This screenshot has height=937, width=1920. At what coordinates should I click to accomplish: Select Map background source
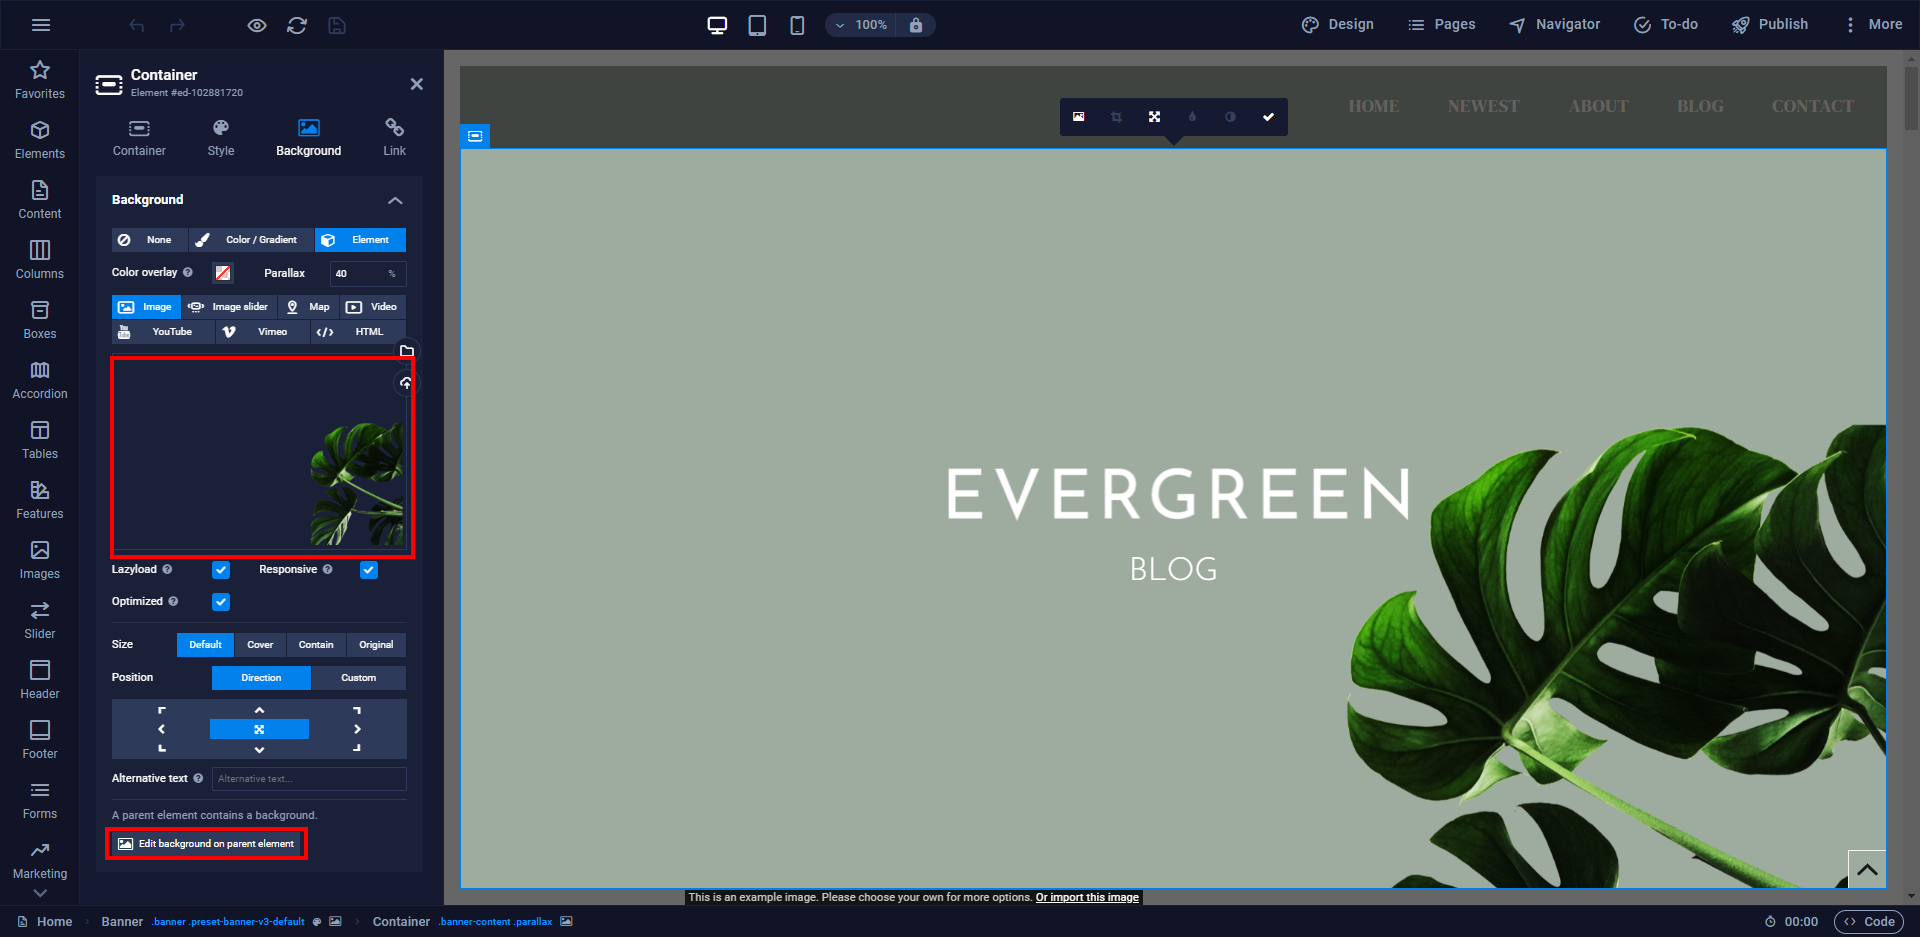coord(308,307)
